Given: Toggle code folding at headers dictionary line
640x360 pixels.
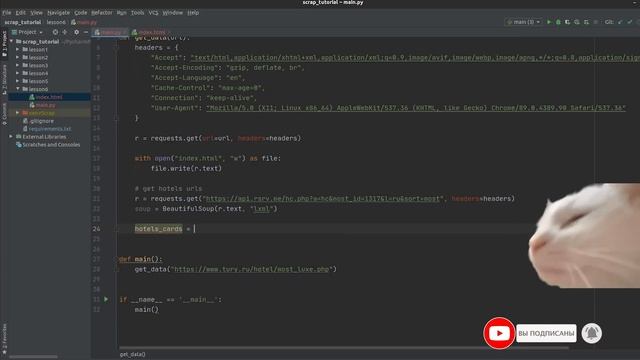Looking at the screenshot, I should click(x=116, y=47).
